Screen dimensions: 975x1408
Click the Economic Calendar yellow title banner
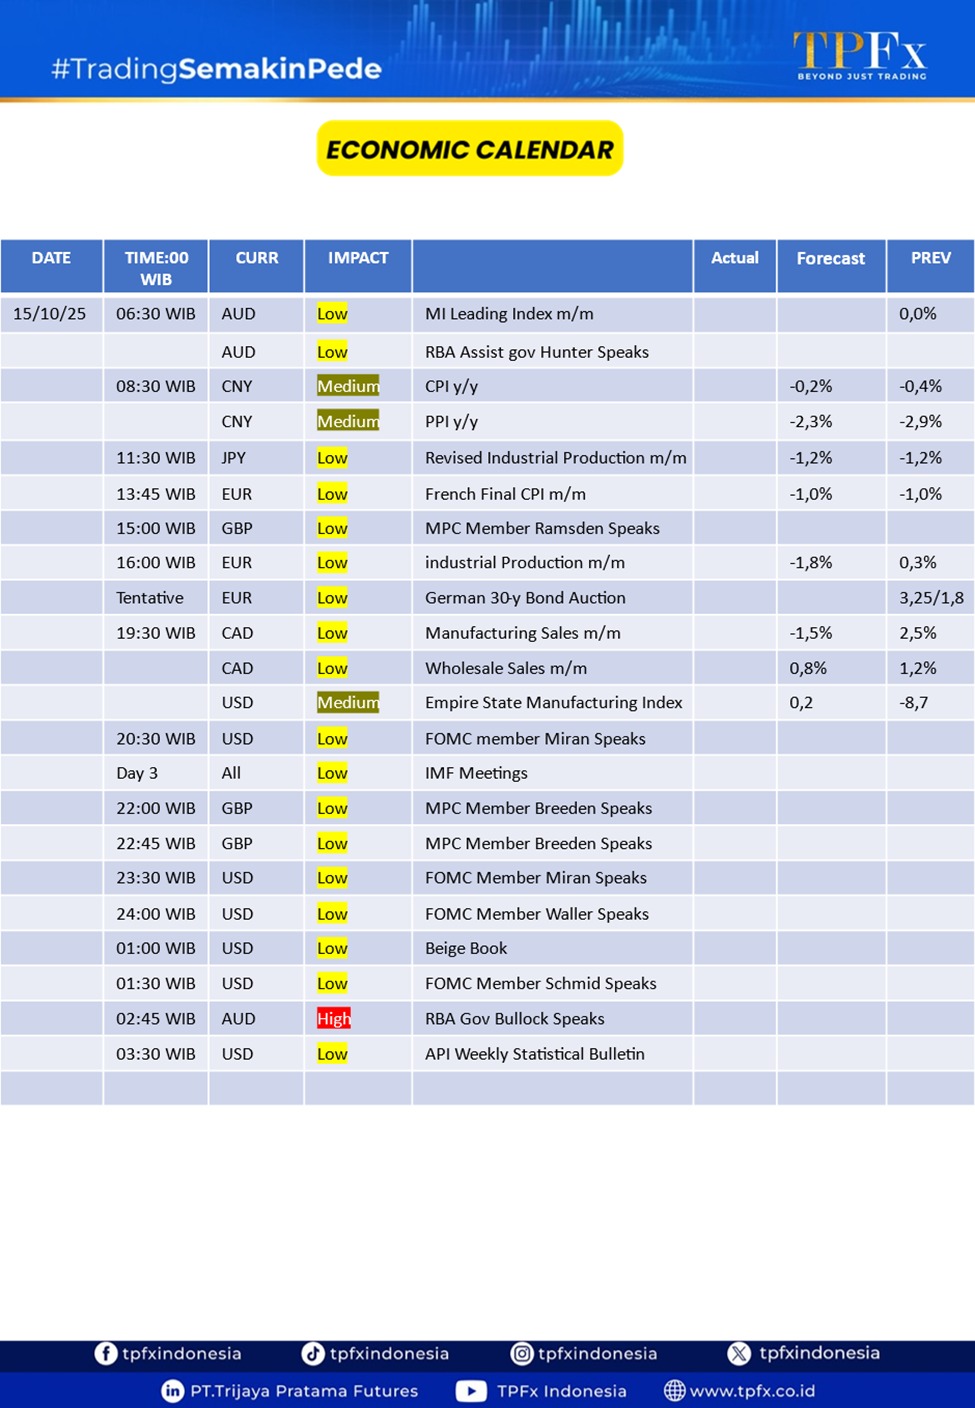coord(470,149)
